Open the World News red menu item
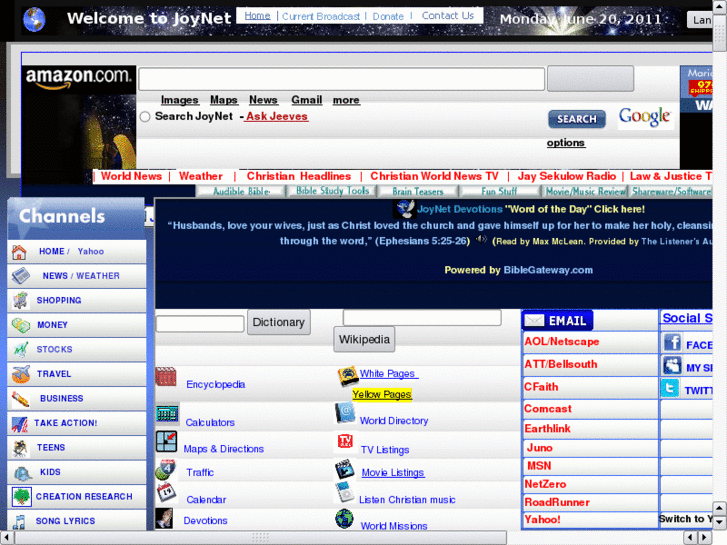Viewport: 727px width, 545px height. [131, 176]
